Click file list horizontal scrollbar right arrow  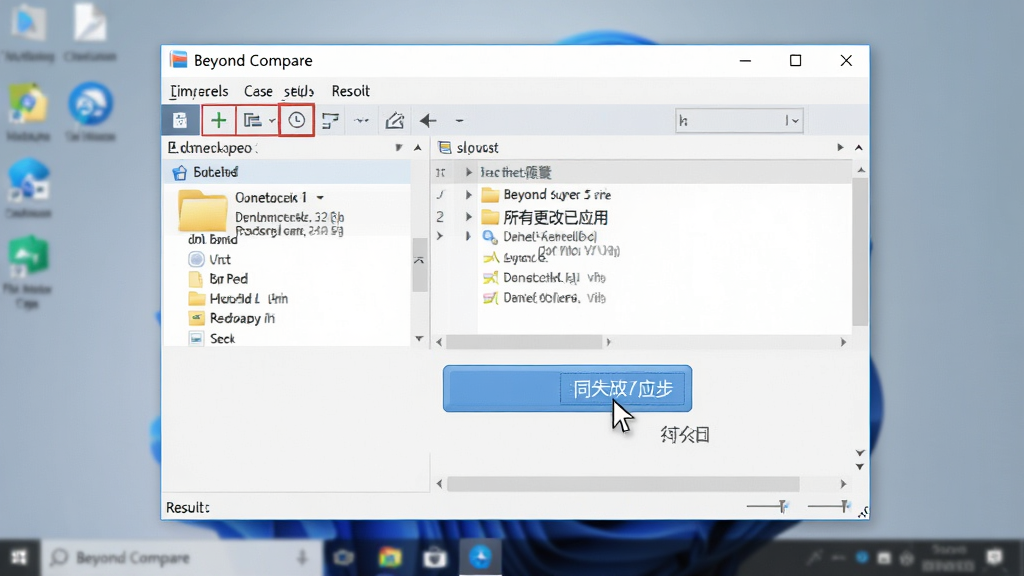[x=843, y=342]
